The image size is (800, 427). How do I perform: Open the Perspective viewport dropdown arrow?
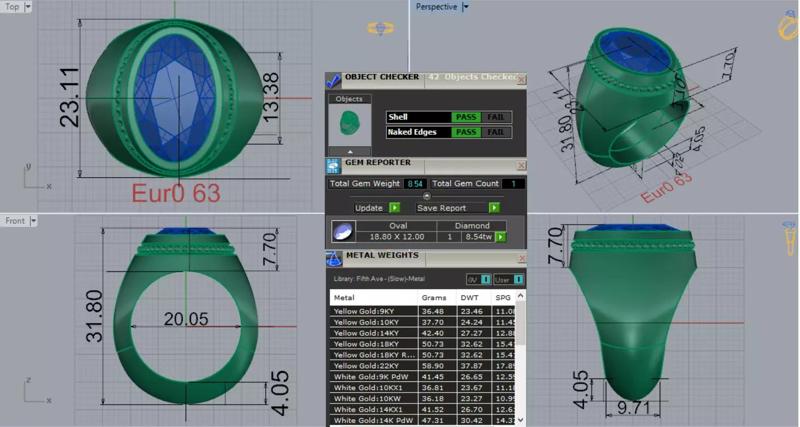click(x=465, y=7)
